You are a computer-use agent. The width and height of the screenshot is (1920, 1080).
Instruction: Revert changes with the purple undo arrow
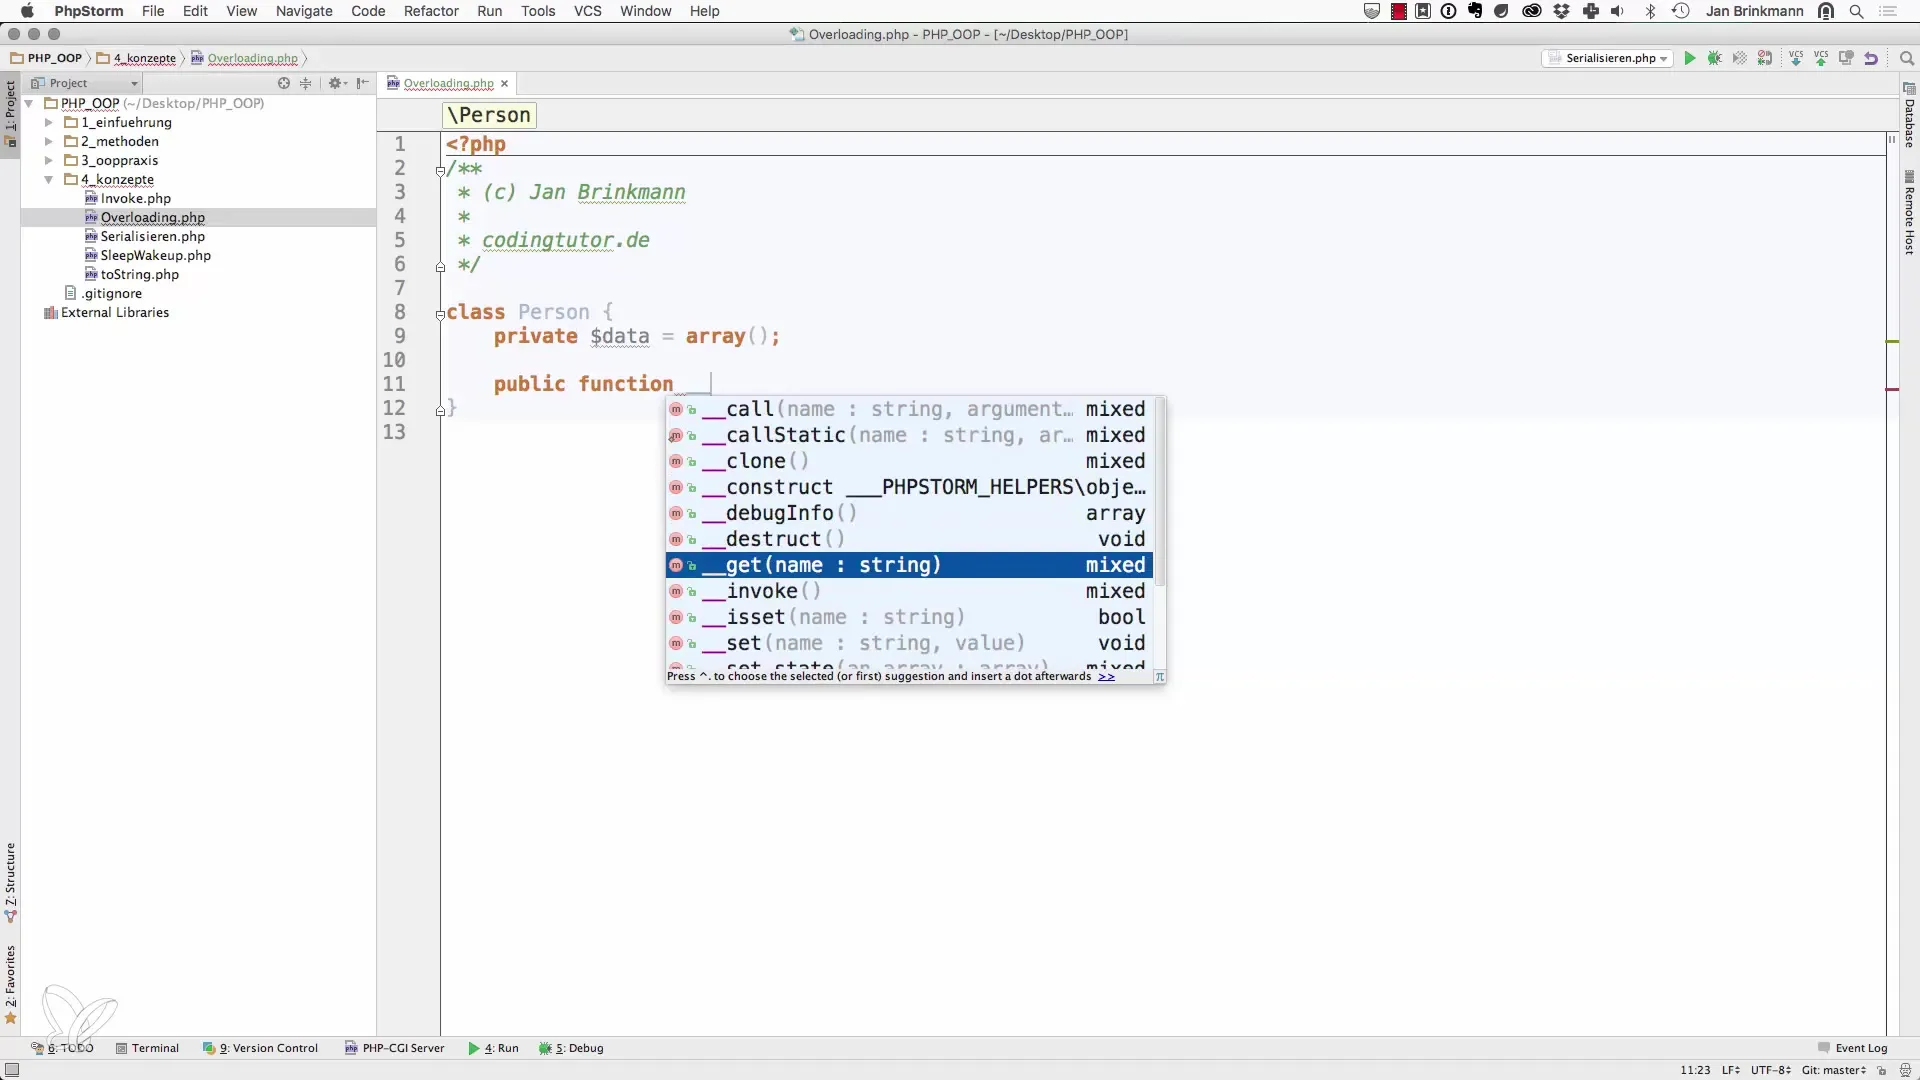coord(1871,58)
